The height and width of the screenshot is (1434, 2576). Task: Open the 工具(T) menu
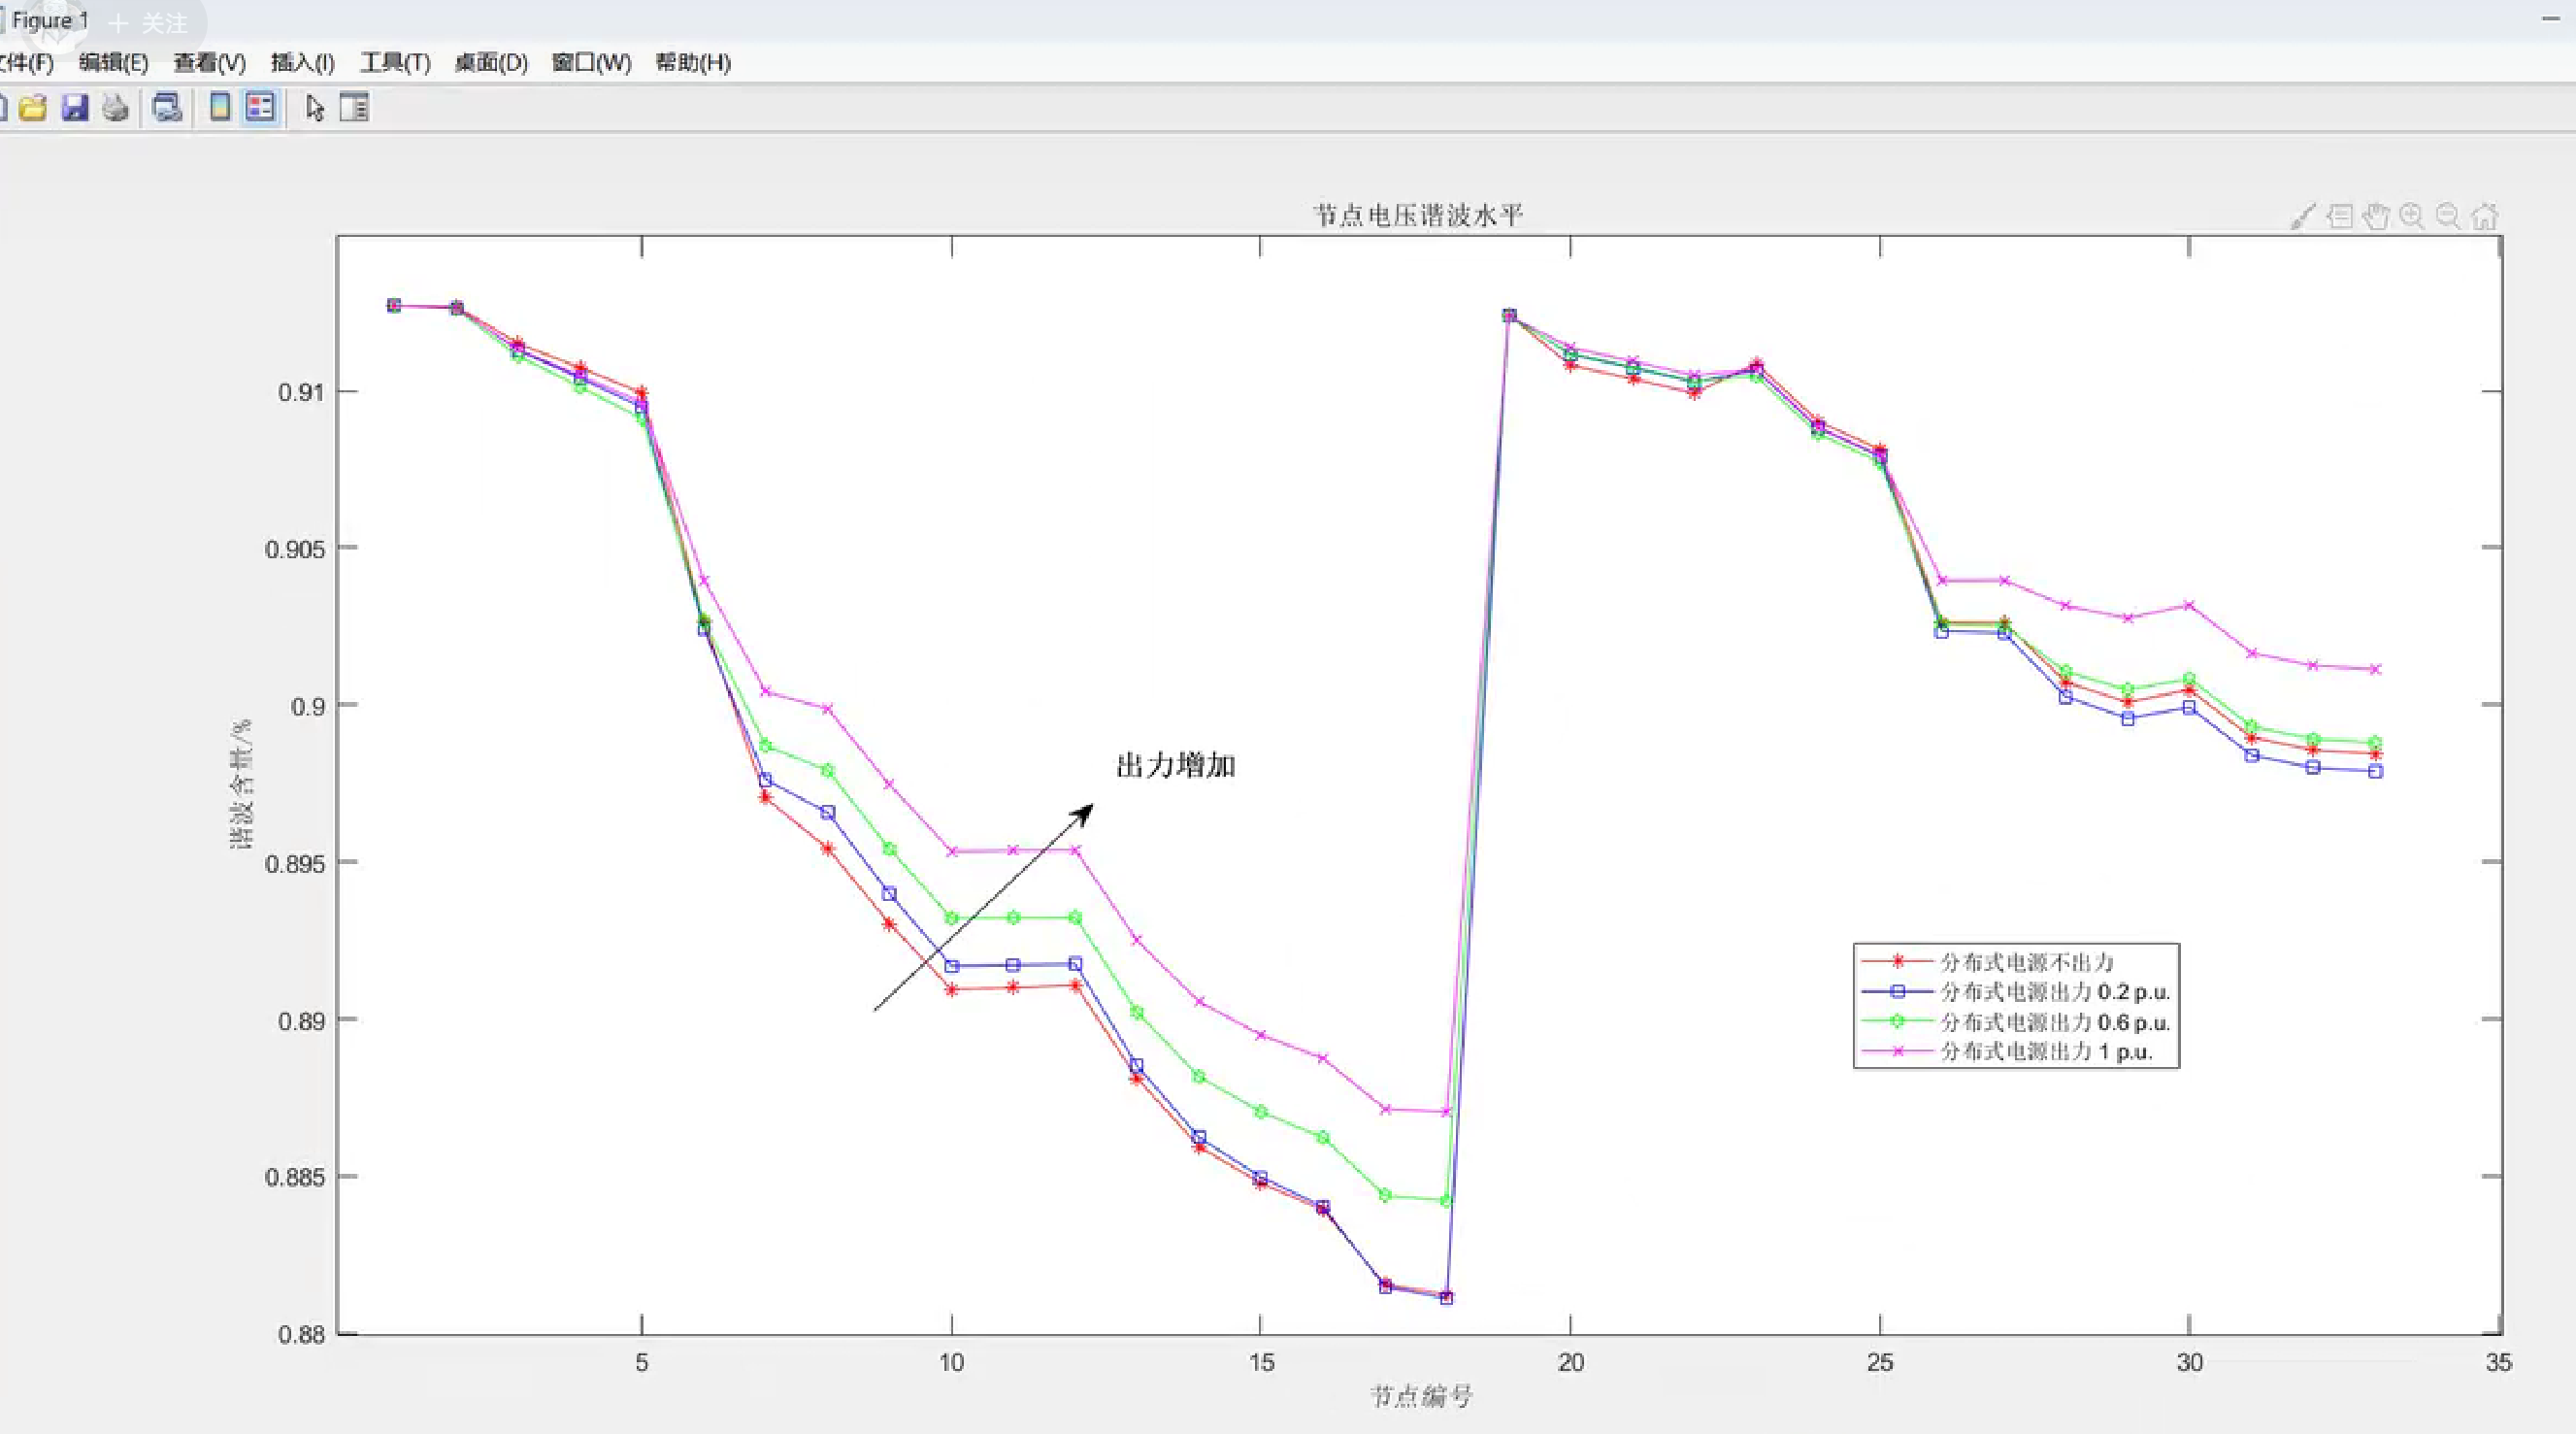(x=395, y=63)
